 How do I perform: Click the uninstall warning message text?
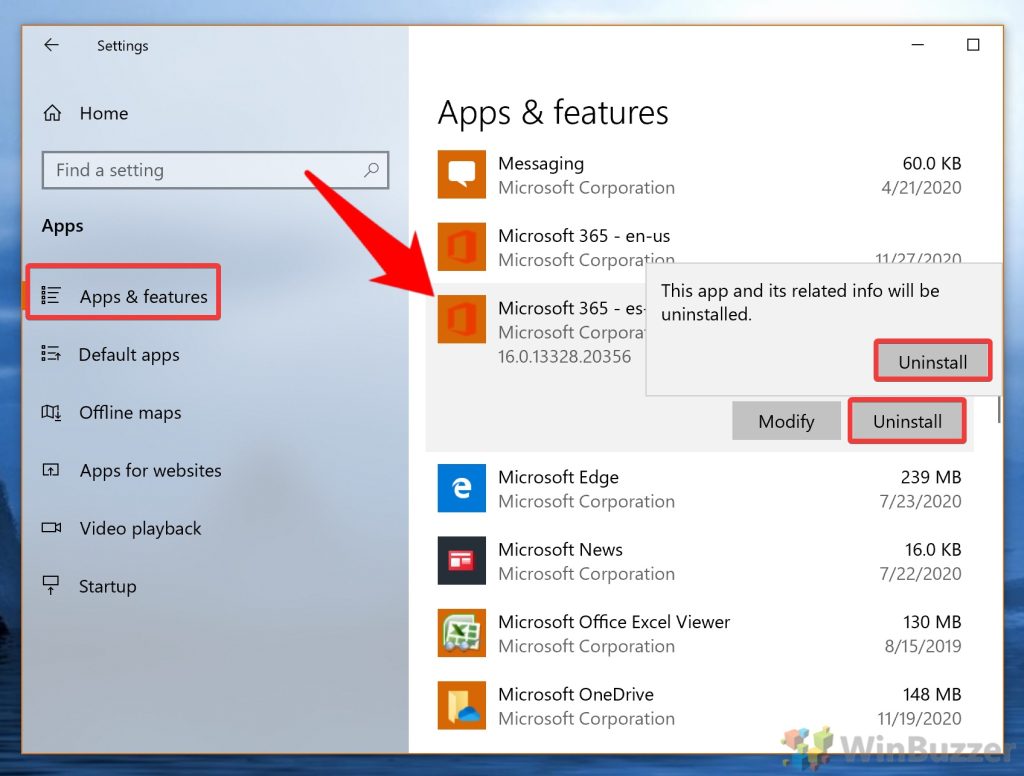click(x=800, y=302)
